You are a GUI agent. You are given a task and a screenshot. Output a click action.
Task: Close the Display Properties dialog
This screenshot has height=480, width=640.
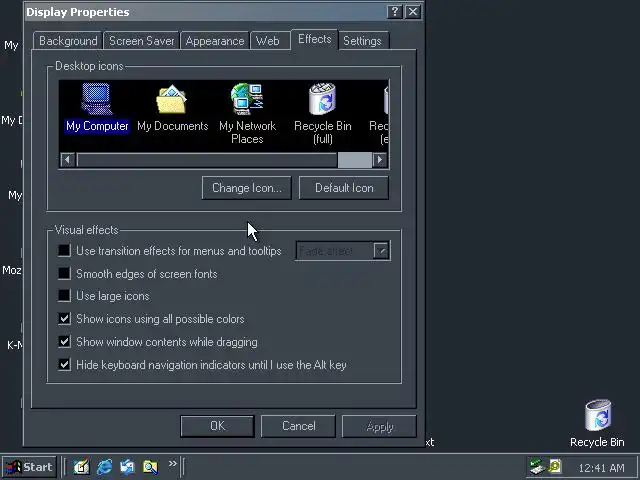[x=413, y=12]
